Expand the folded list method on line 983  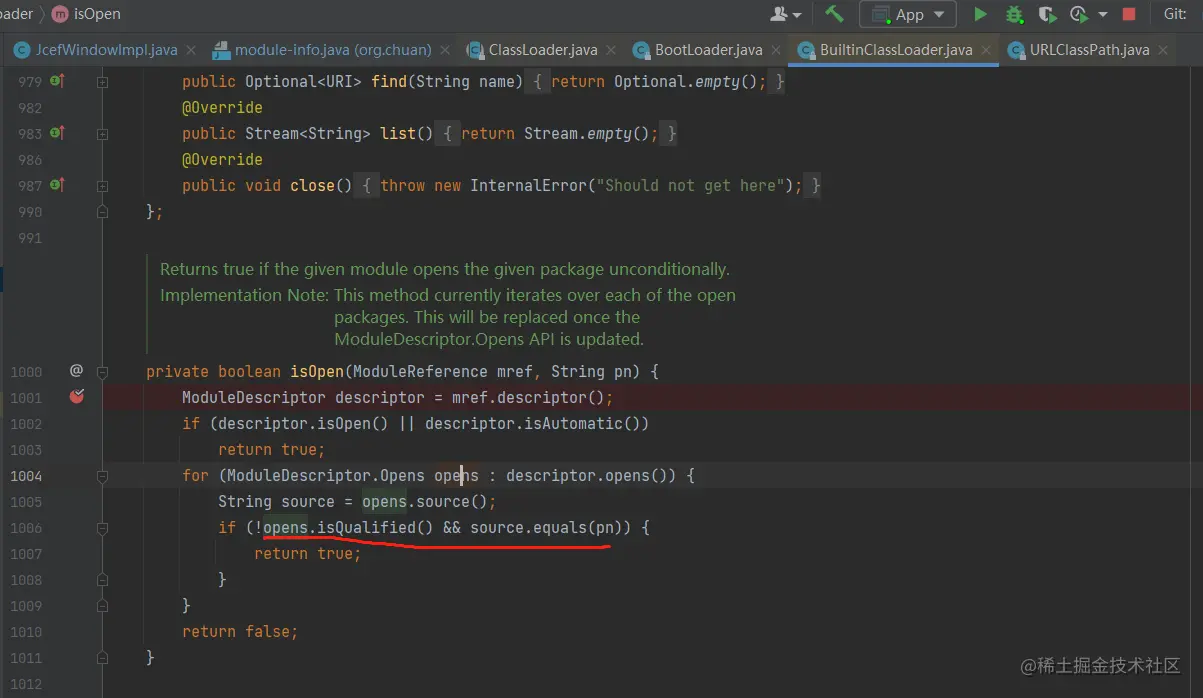pyautogui.click(x=102, y=133)
